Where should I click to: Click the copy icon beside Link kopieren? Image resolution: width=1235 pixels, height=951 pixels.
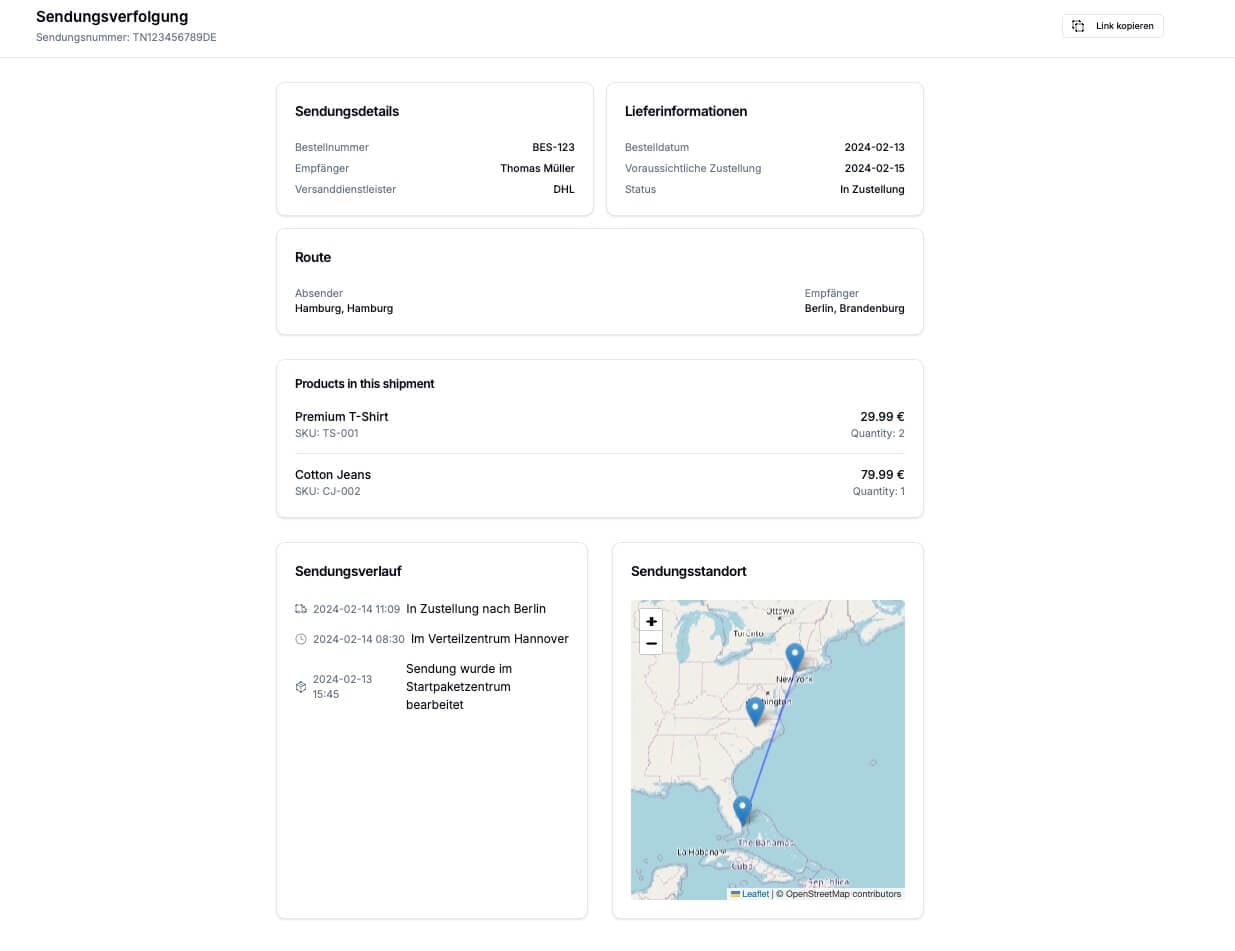1077,26
